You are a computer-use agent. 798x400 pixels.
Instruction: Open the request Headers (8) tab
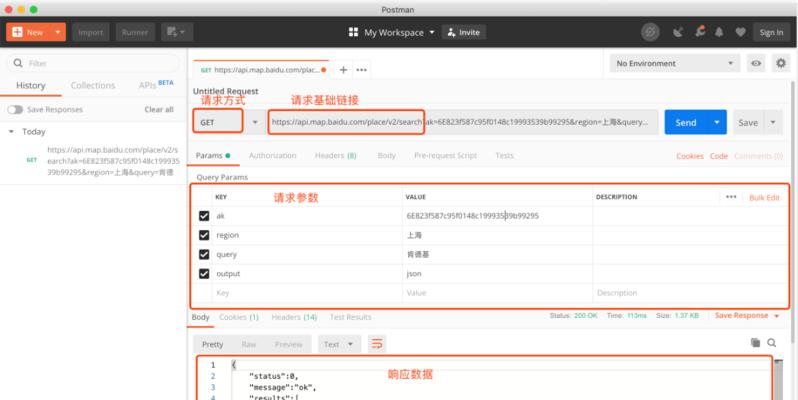[x=335, y=155]
